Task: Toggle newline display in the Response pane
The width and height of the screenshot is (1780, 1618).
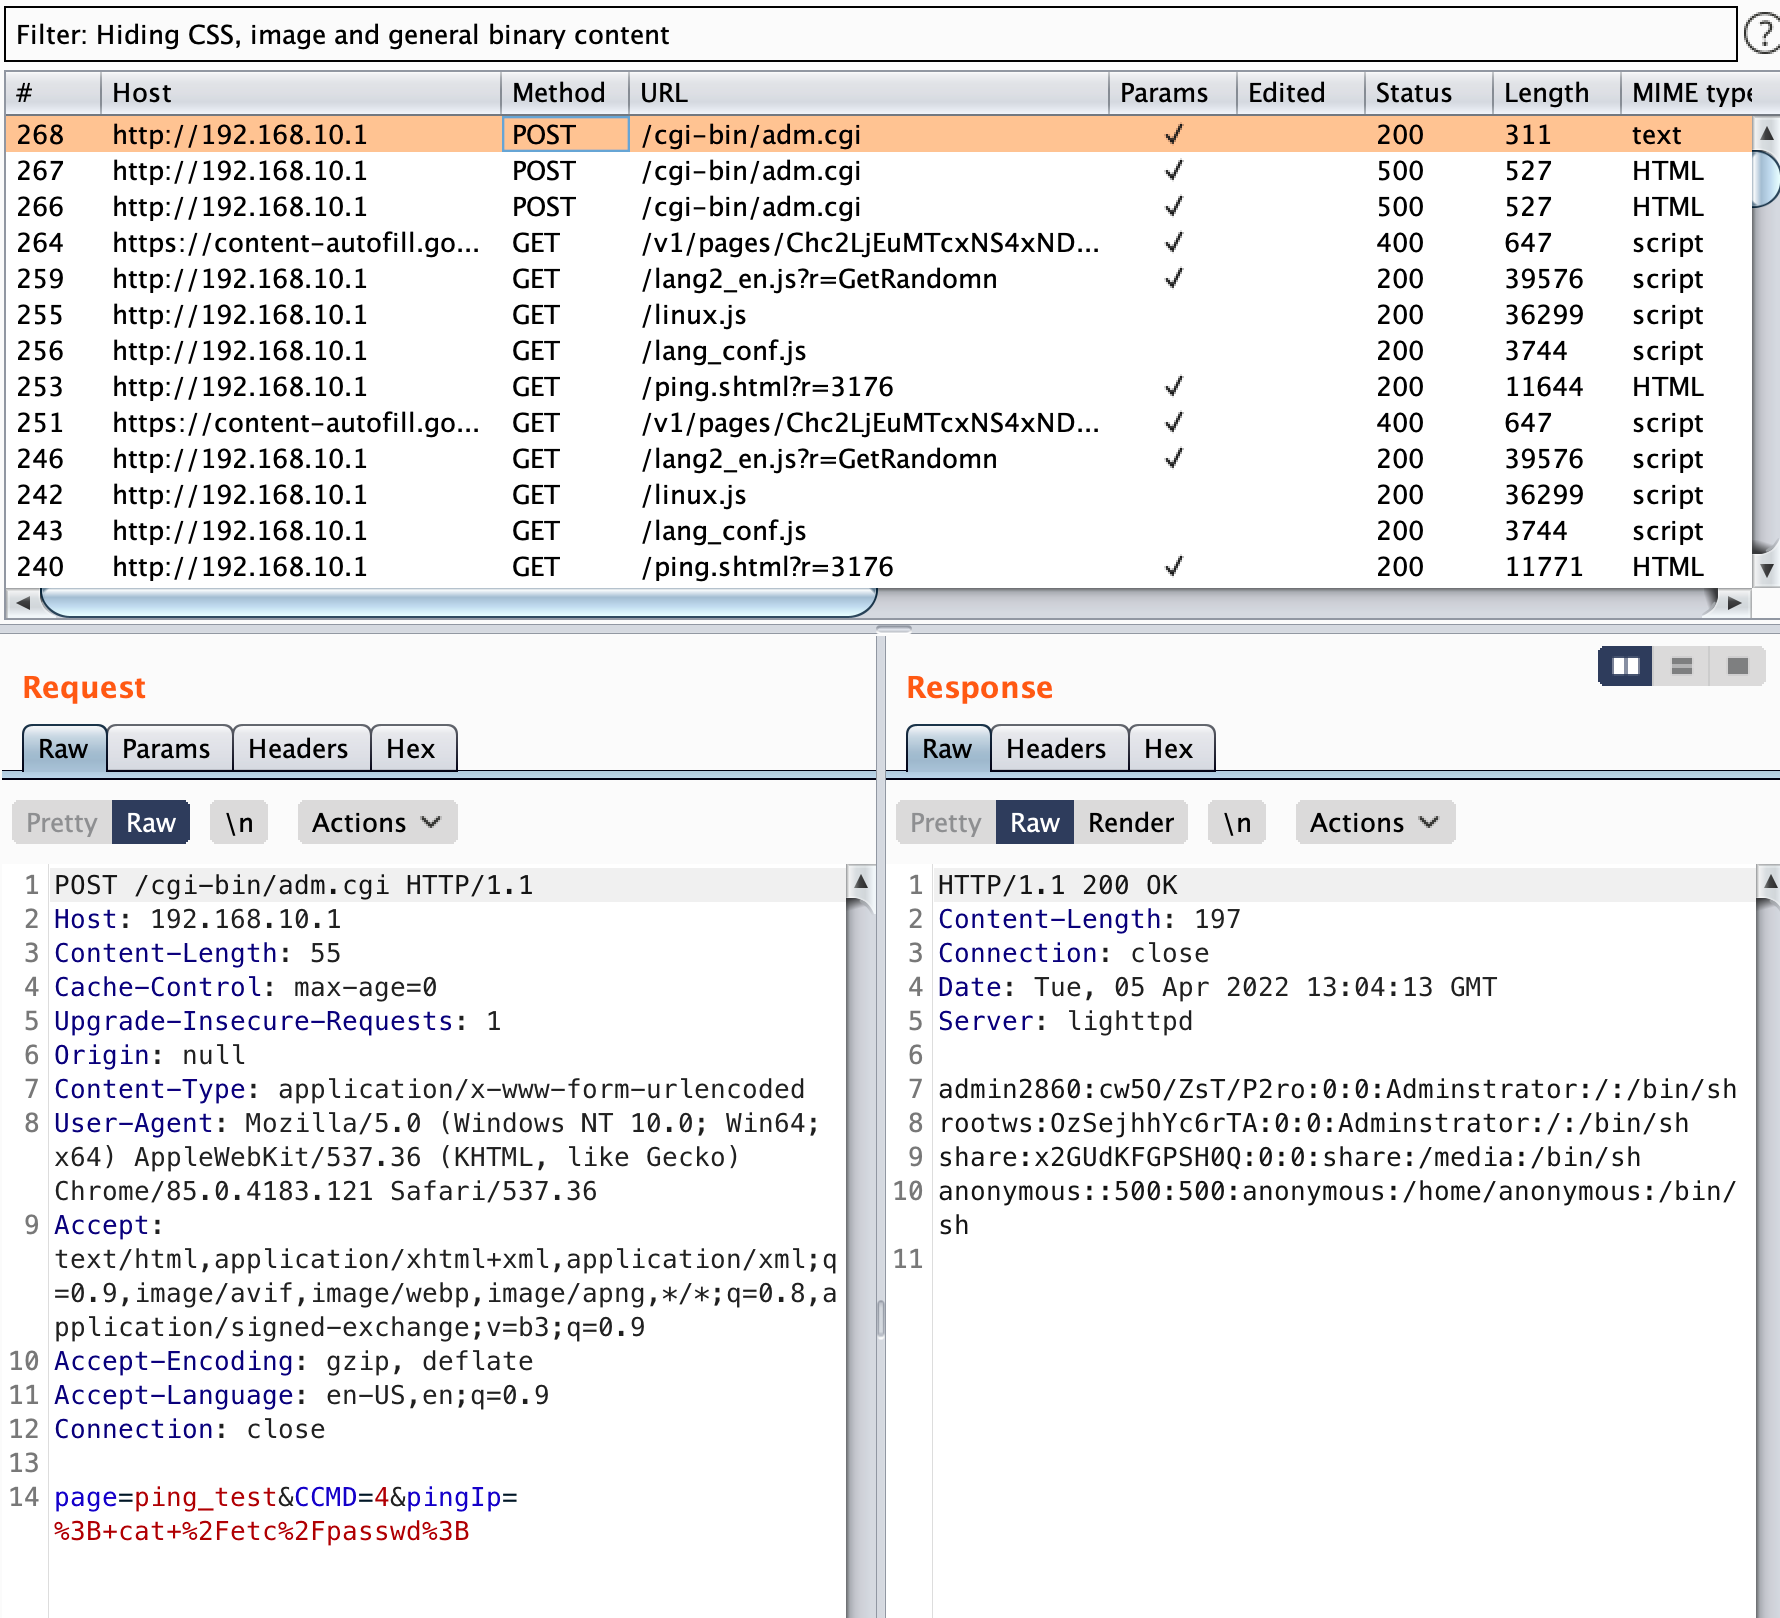Action: coord(1237,822)
